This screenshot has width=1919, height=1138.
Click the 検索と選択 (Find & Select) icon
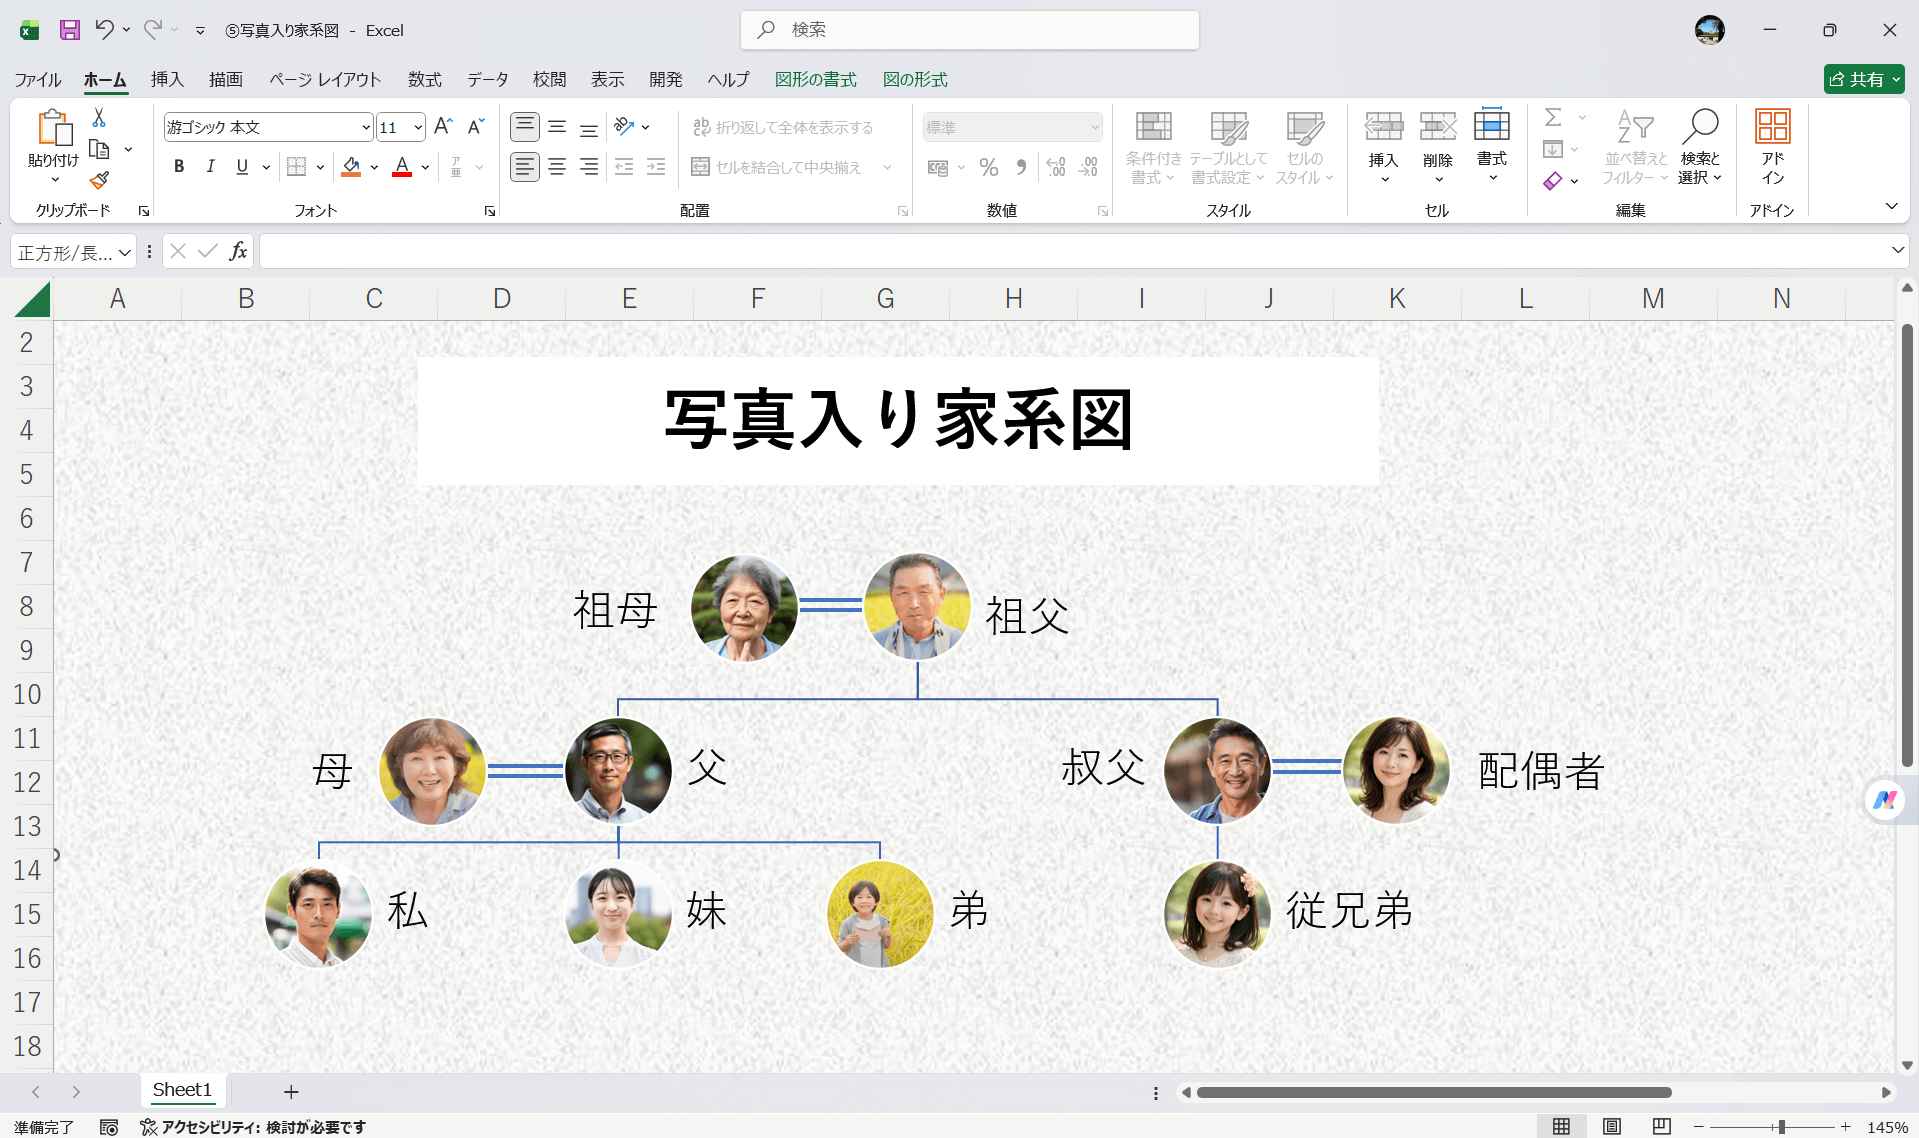(x=1701, y=148)
